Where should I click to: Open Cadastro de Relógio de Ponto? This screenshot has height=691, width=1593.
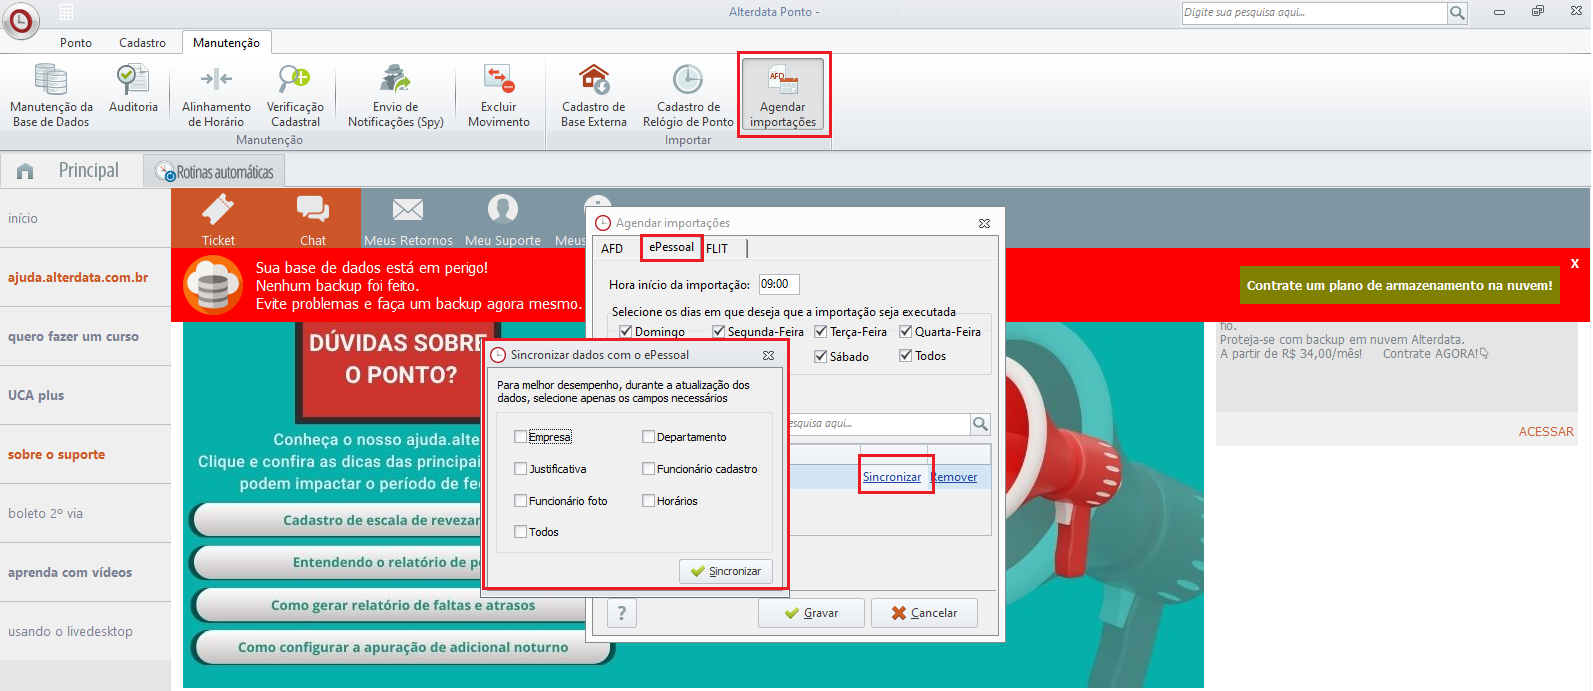coord(688,95)
